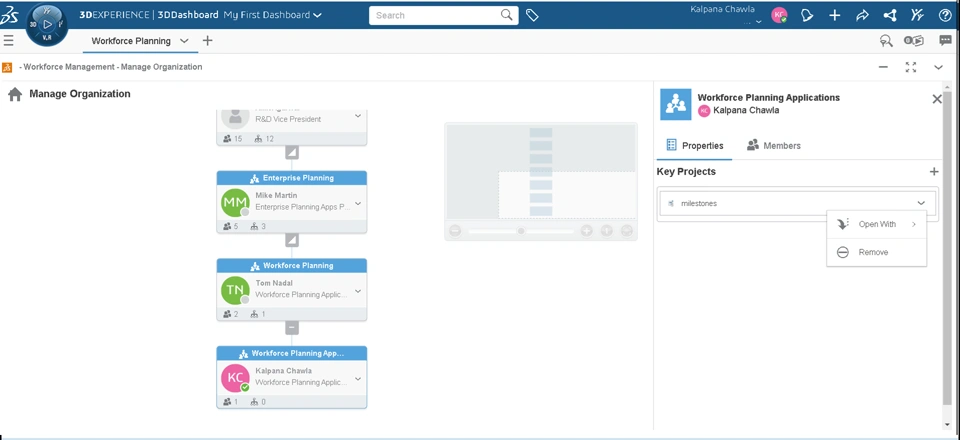Click the right panel vertical scrollbar
Viewport: 960px width, 440px height.
pyautogui.click(x=948, y=248)
